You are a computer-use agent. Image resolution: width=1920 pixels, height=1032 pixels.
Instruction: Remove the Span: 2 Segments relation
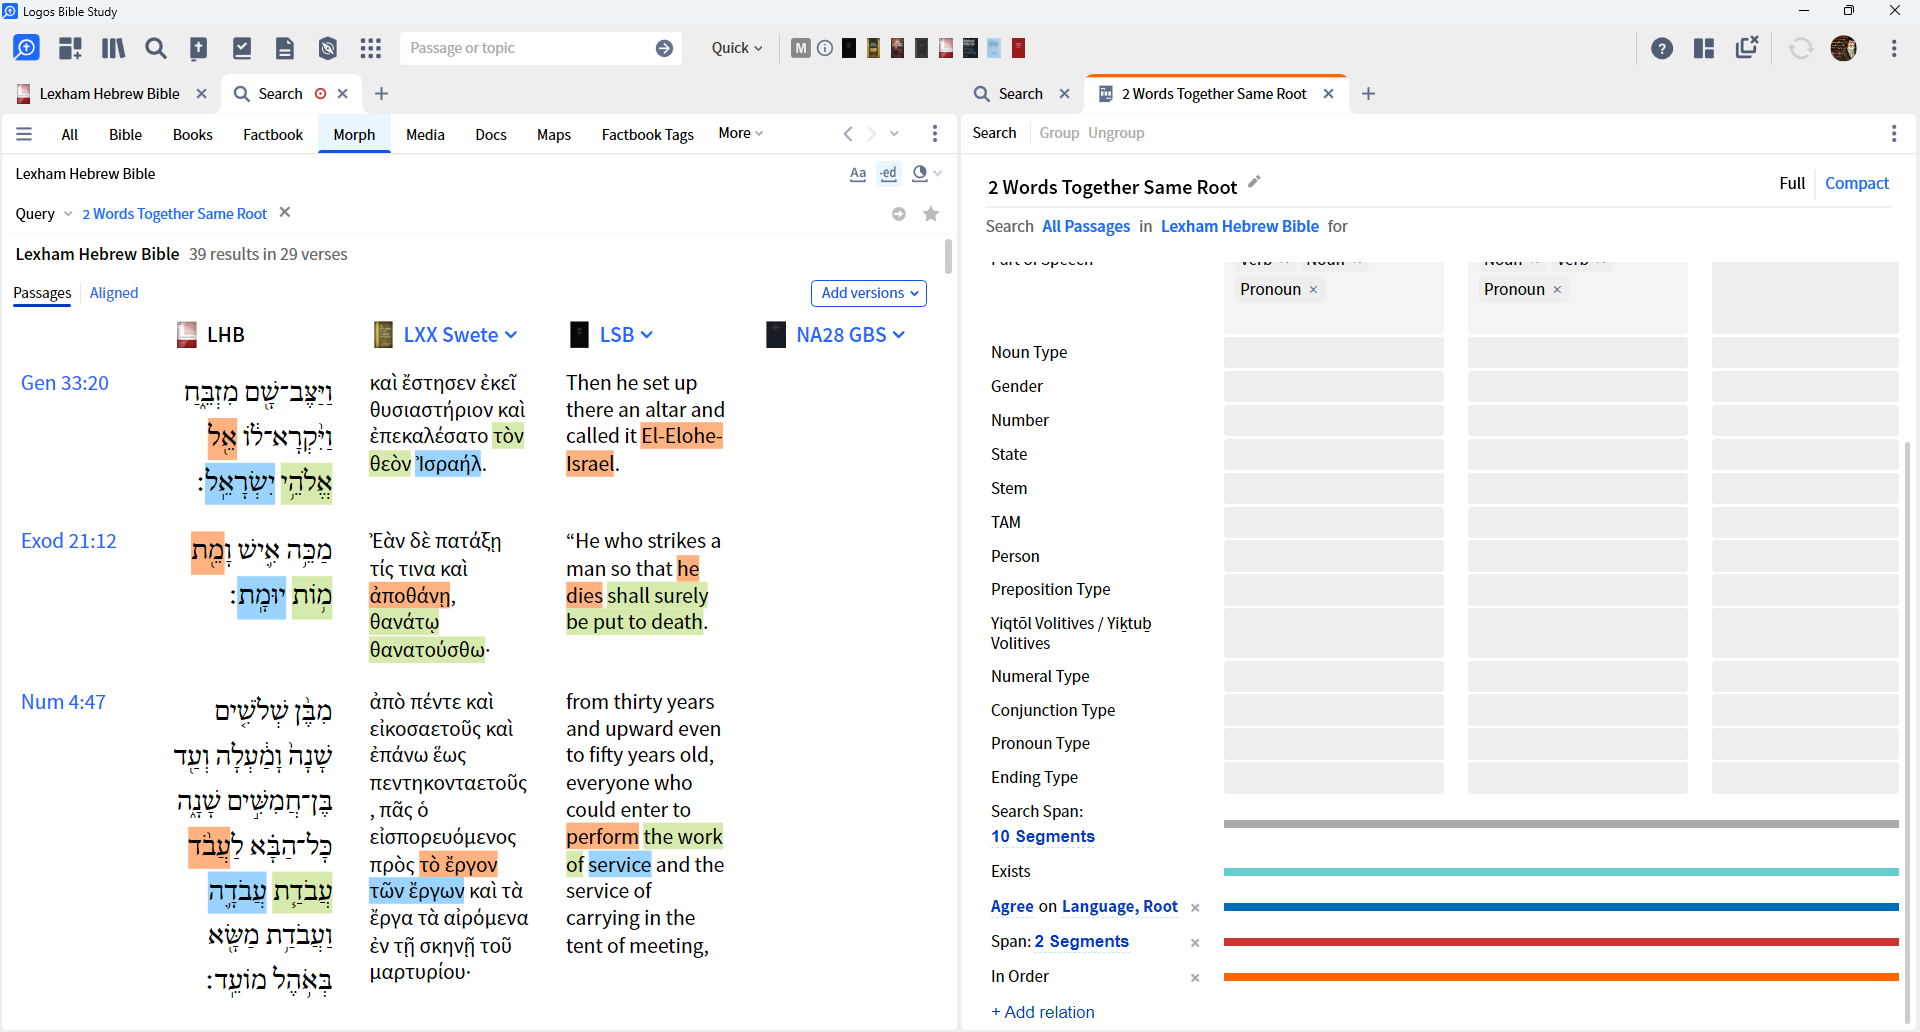[1195, 943]
